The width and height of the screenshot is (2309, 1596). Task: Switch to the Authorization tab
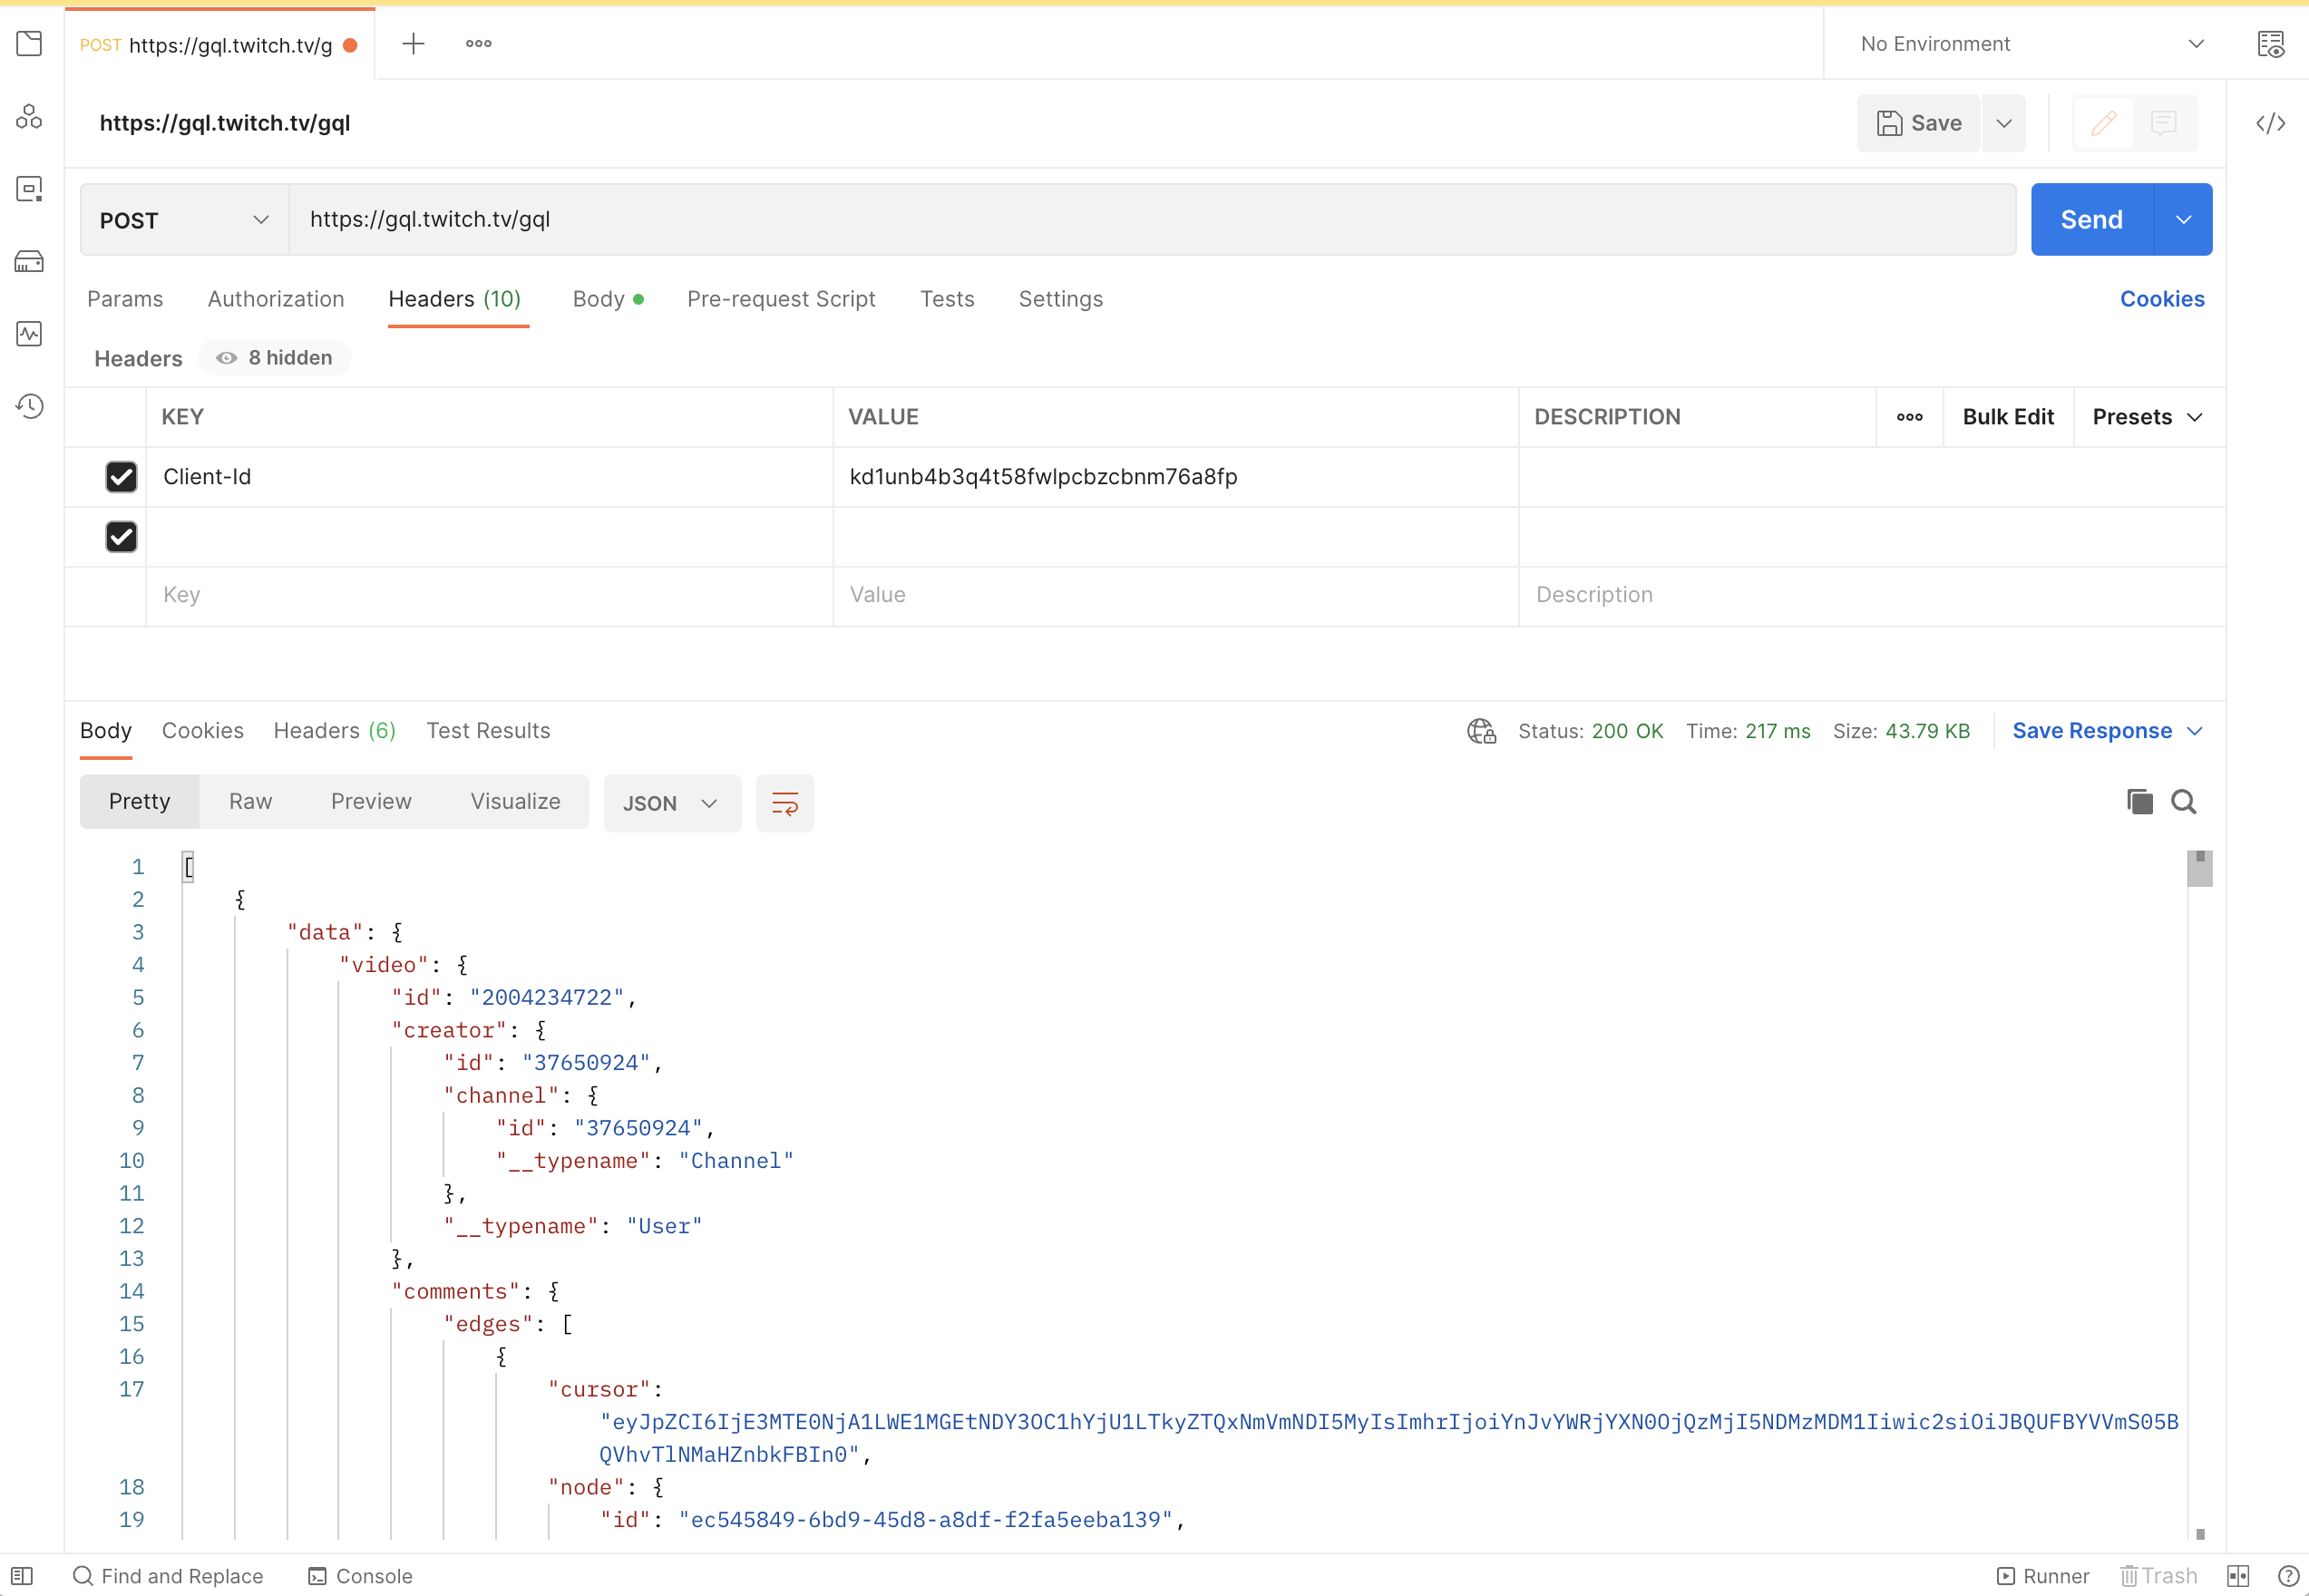tap(276, 299)
